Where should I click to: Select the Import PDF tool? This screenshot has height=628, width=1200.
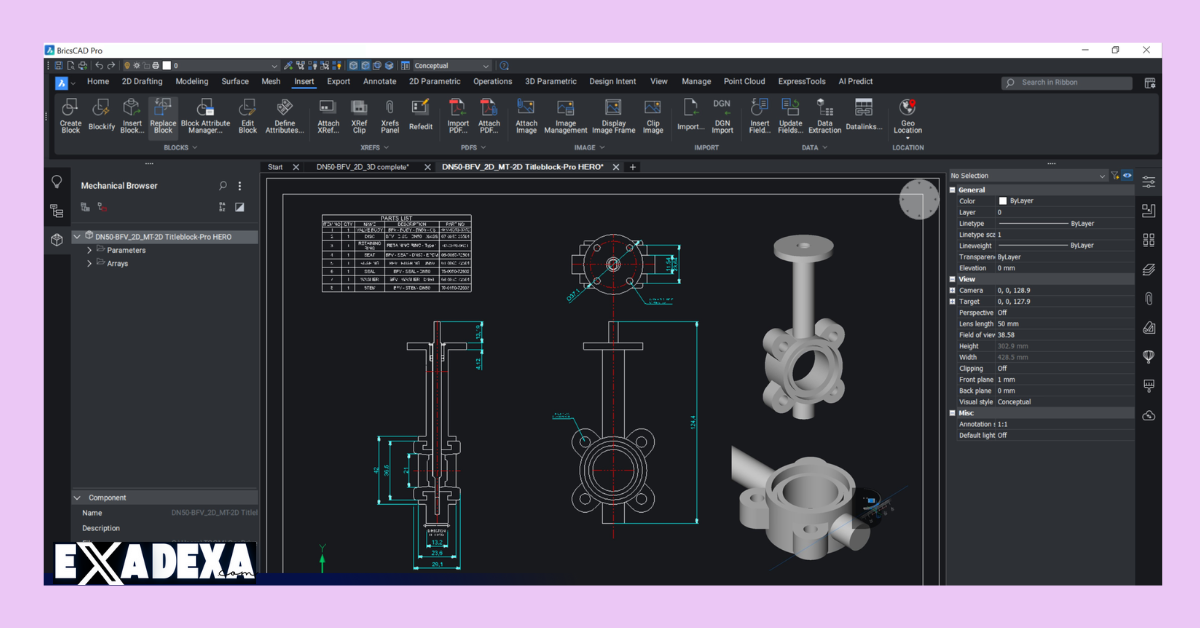457,115
